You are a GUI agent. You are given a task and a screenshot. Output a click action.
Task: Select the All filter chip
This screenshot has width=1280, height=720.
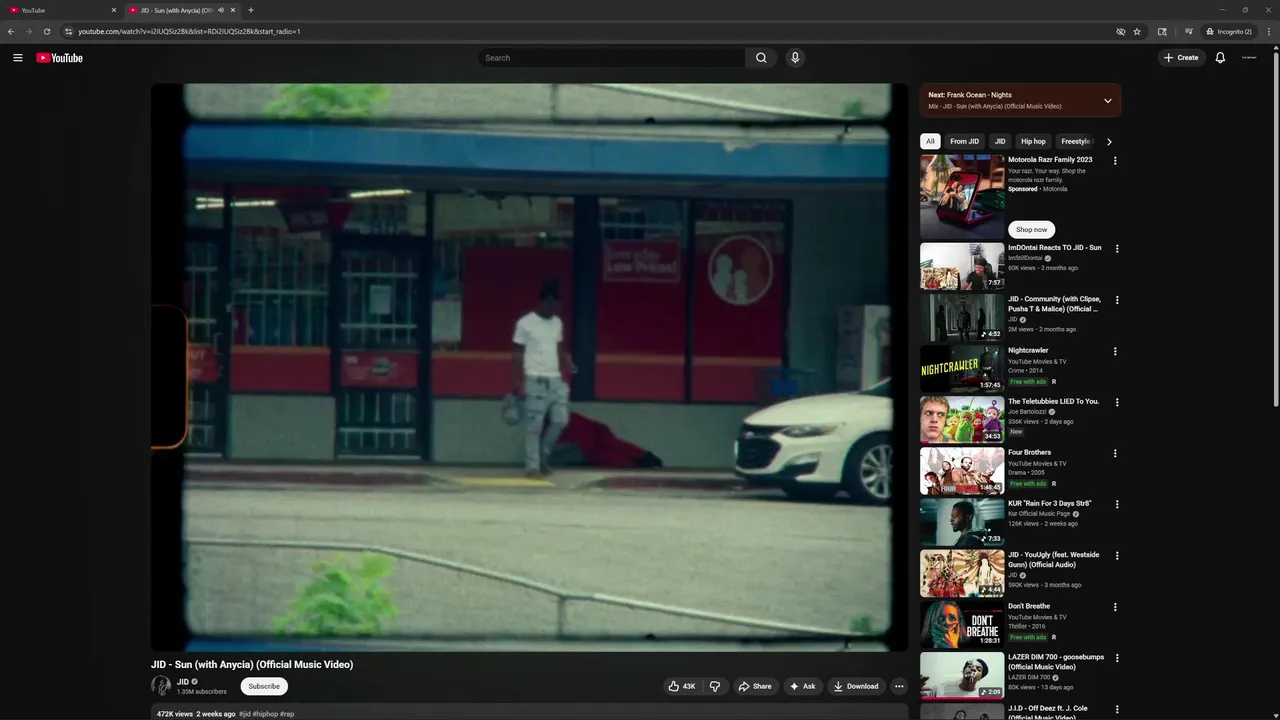pyautogui.click(x=930, y=141)
